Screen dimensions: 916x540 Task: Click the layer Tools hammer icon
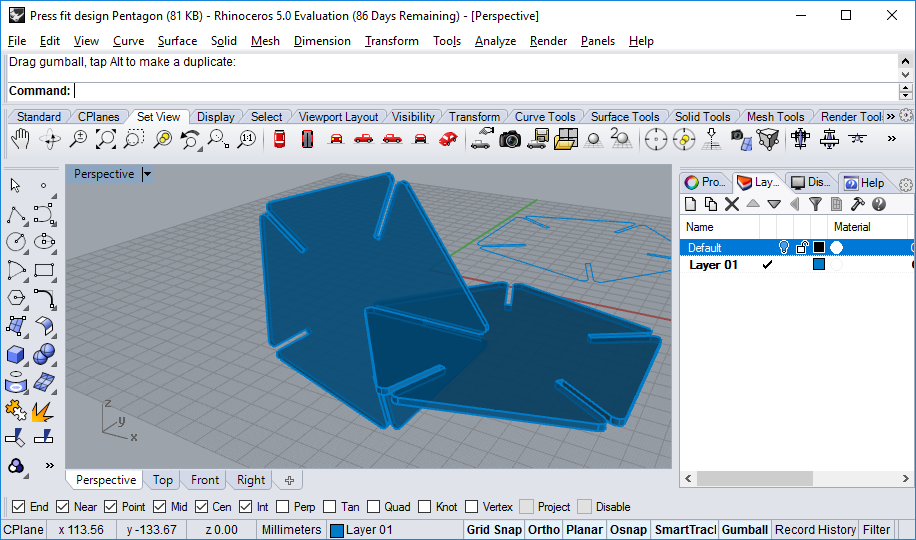coord(858,203)
